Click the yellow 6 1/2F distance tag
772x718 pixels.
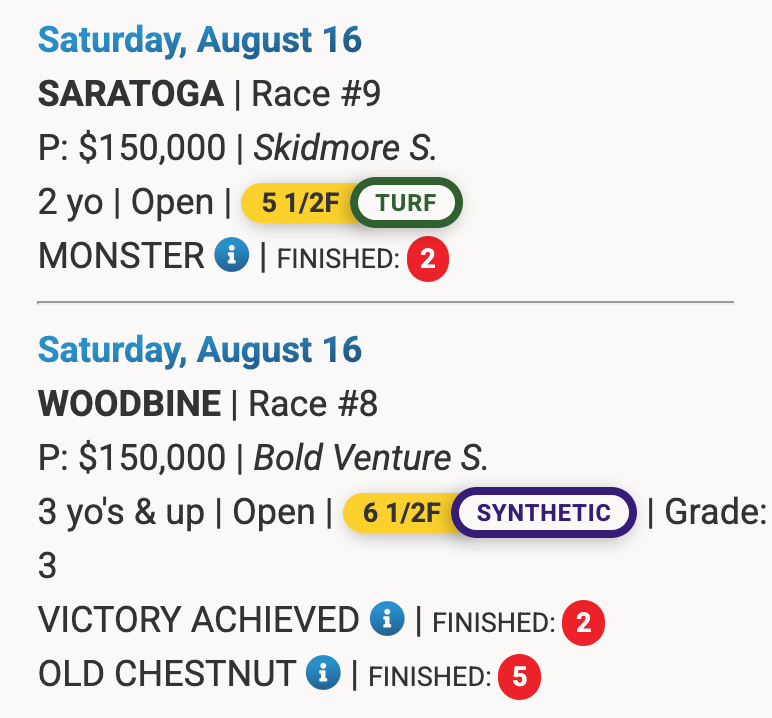[x=400, y=513]
